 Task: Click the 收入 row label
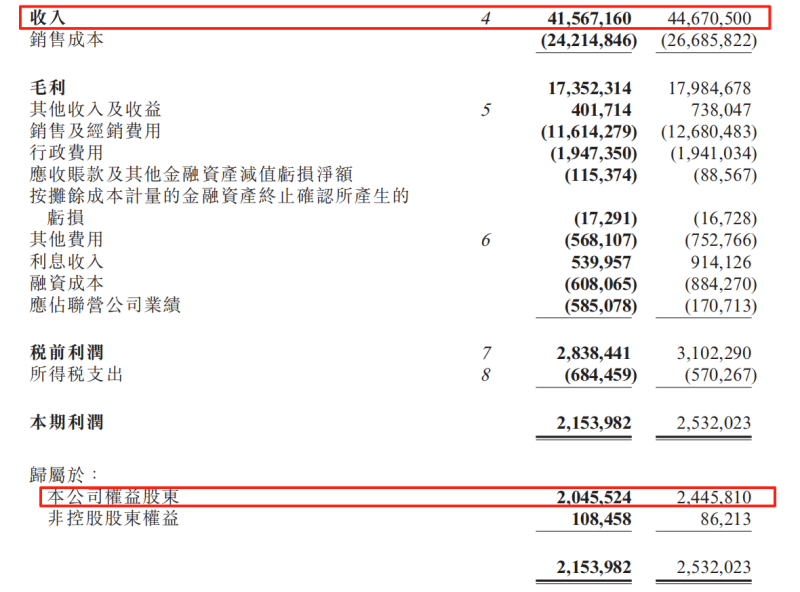[47, 18]
